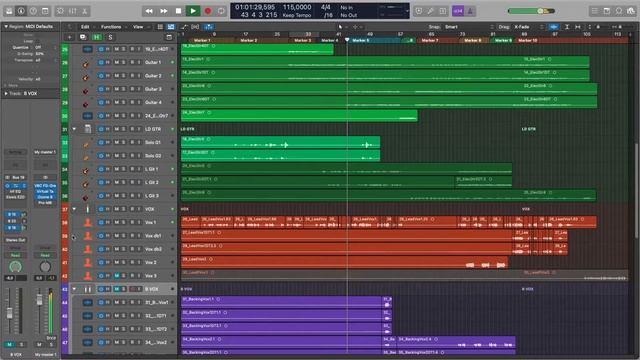
Task: Mute the B VOX channel strip
Action: [10, 344]
